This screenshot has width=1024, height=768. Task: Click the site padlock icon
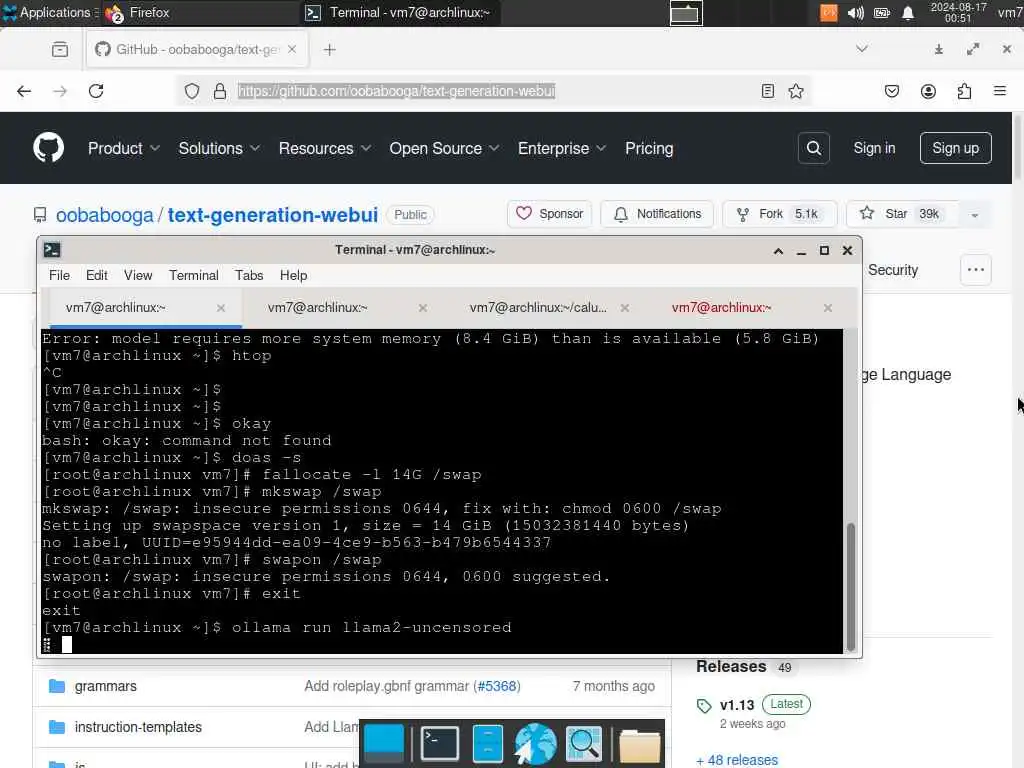tap(220, 91)
